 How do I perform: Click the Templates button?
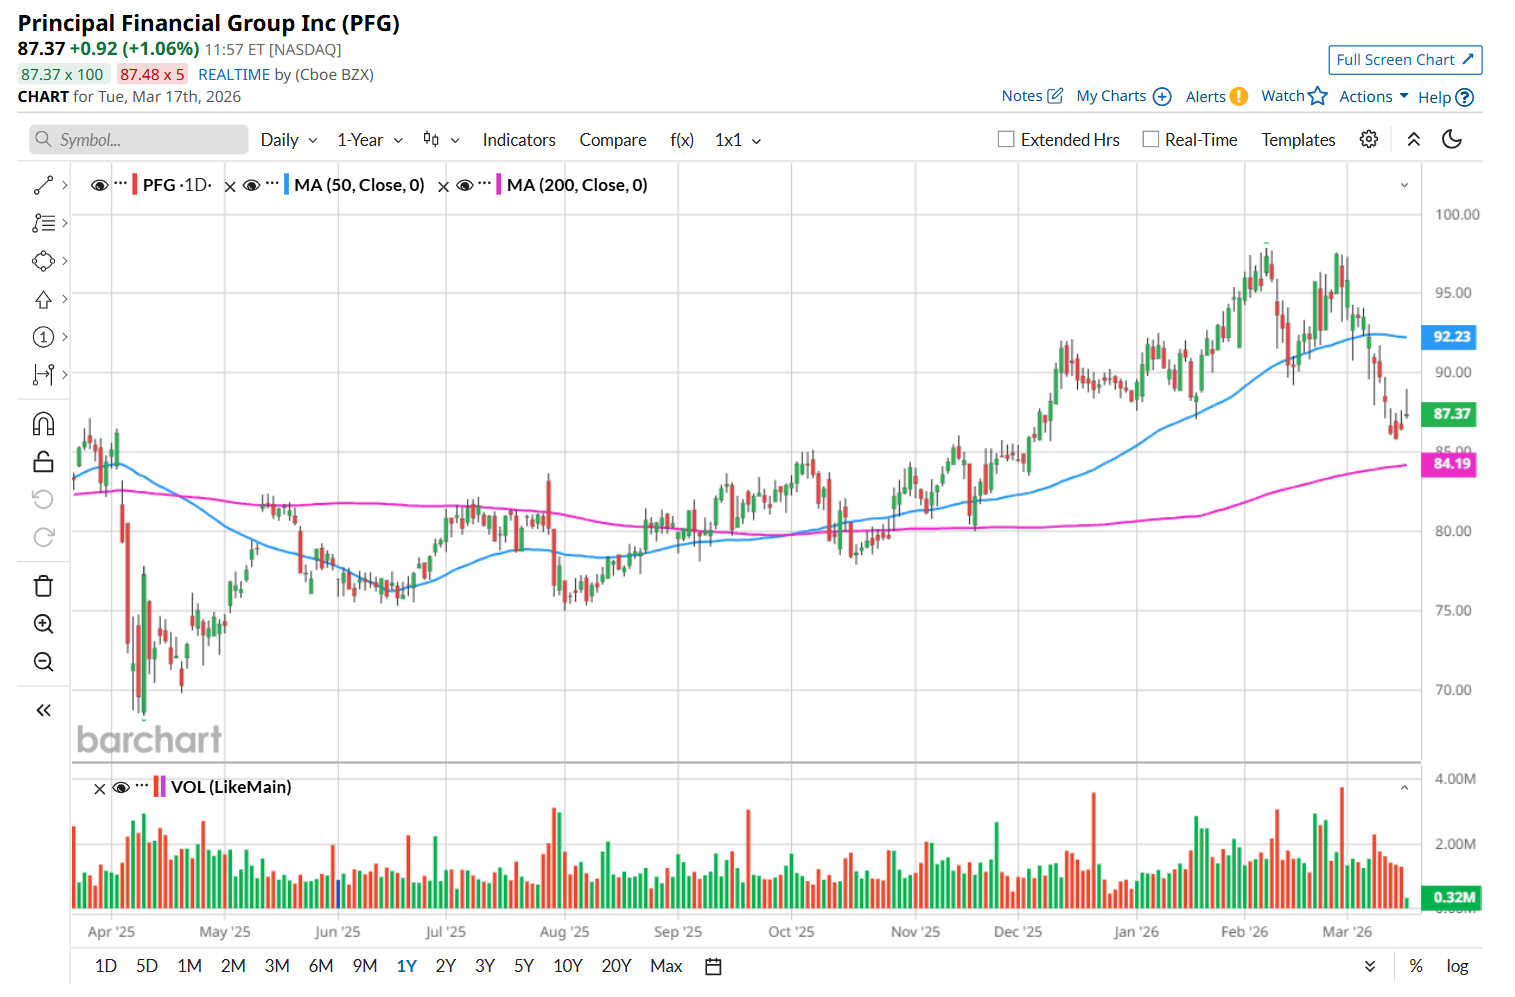tap(1298, 140)
